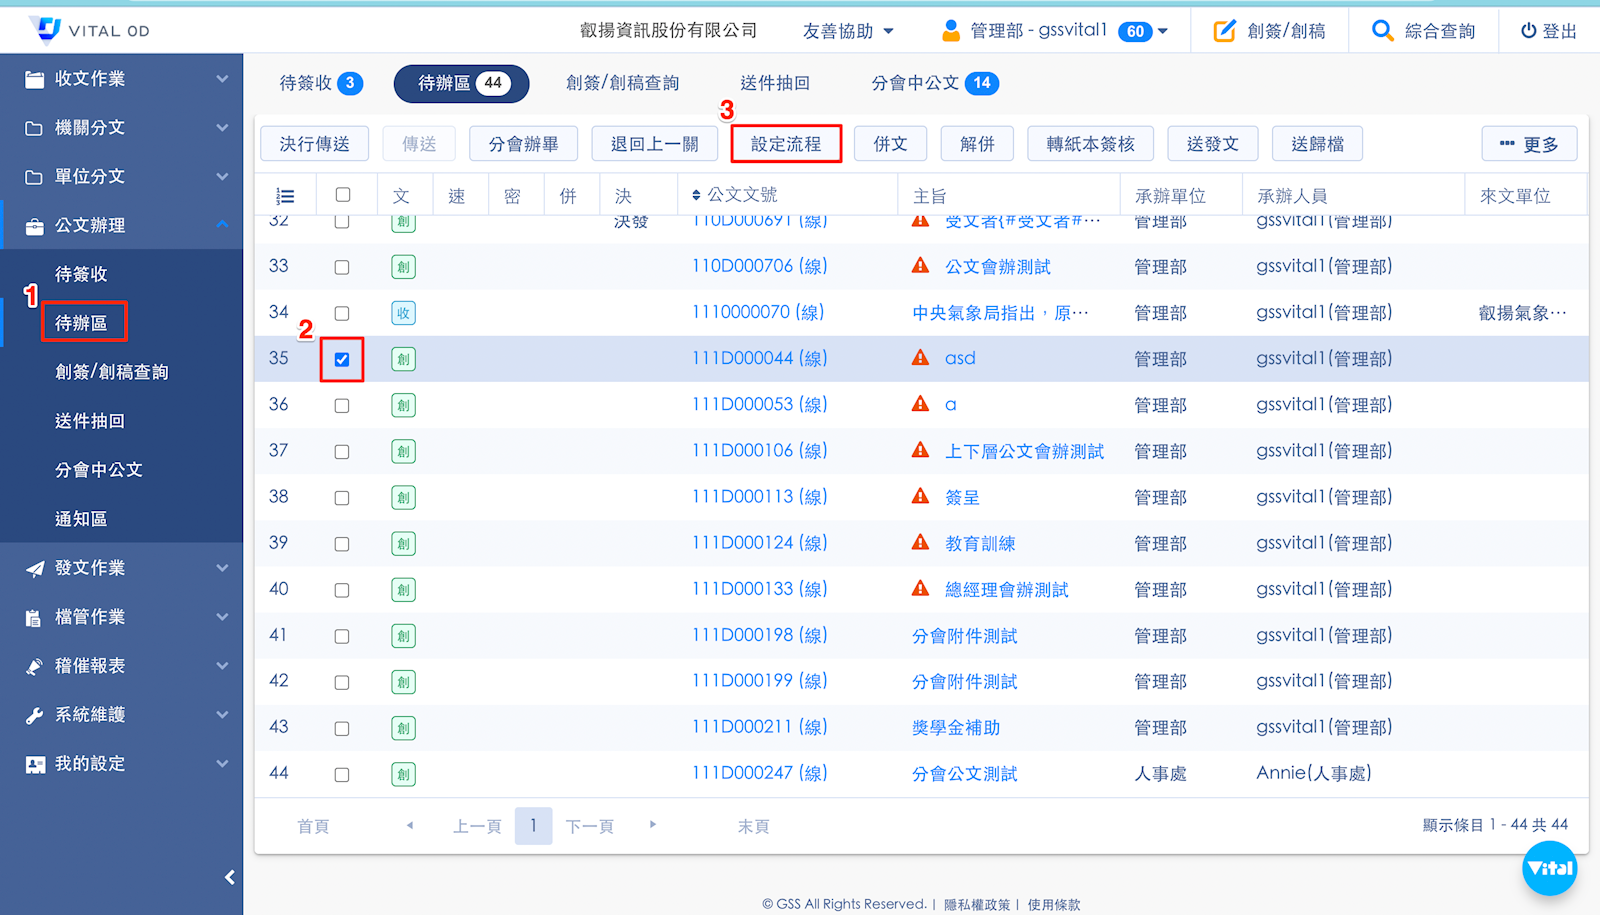Click the 收 document type icon on row 34

click(403, 313)
